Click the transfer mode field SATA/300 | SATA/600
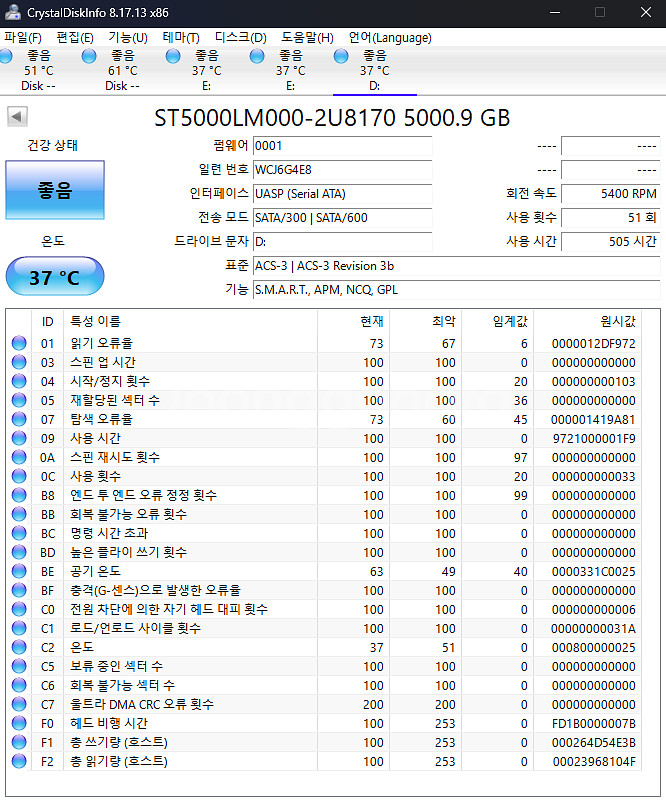 pyautogui.click(x=342, y=218)
